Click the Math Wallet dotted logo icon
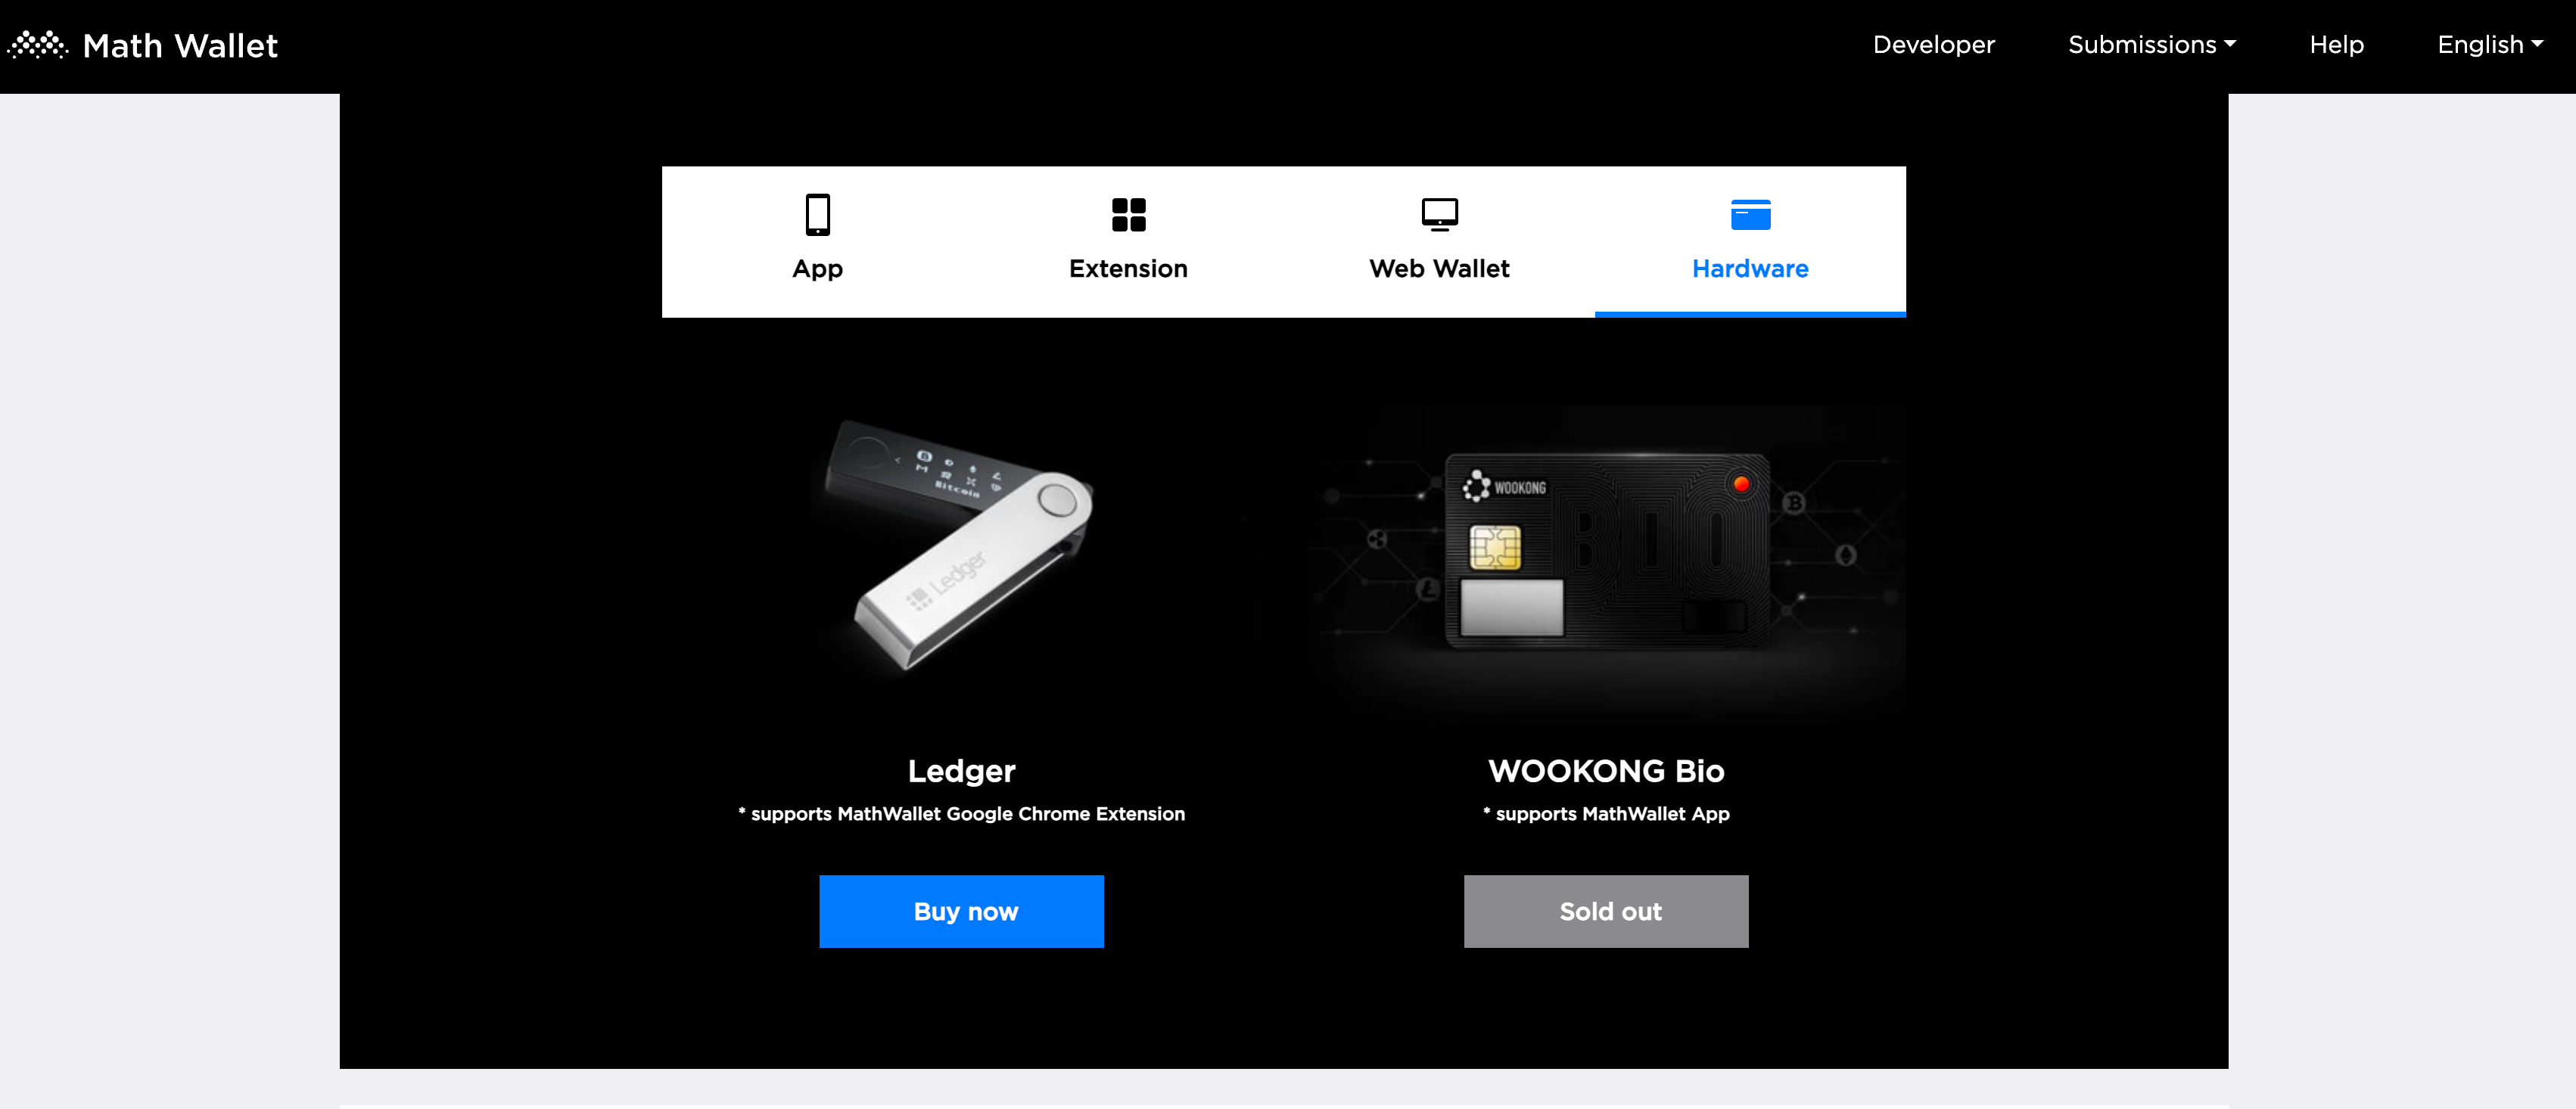Image resolution: width=2576 pixels, height=1109 pixels. click(x=38, y=45)
